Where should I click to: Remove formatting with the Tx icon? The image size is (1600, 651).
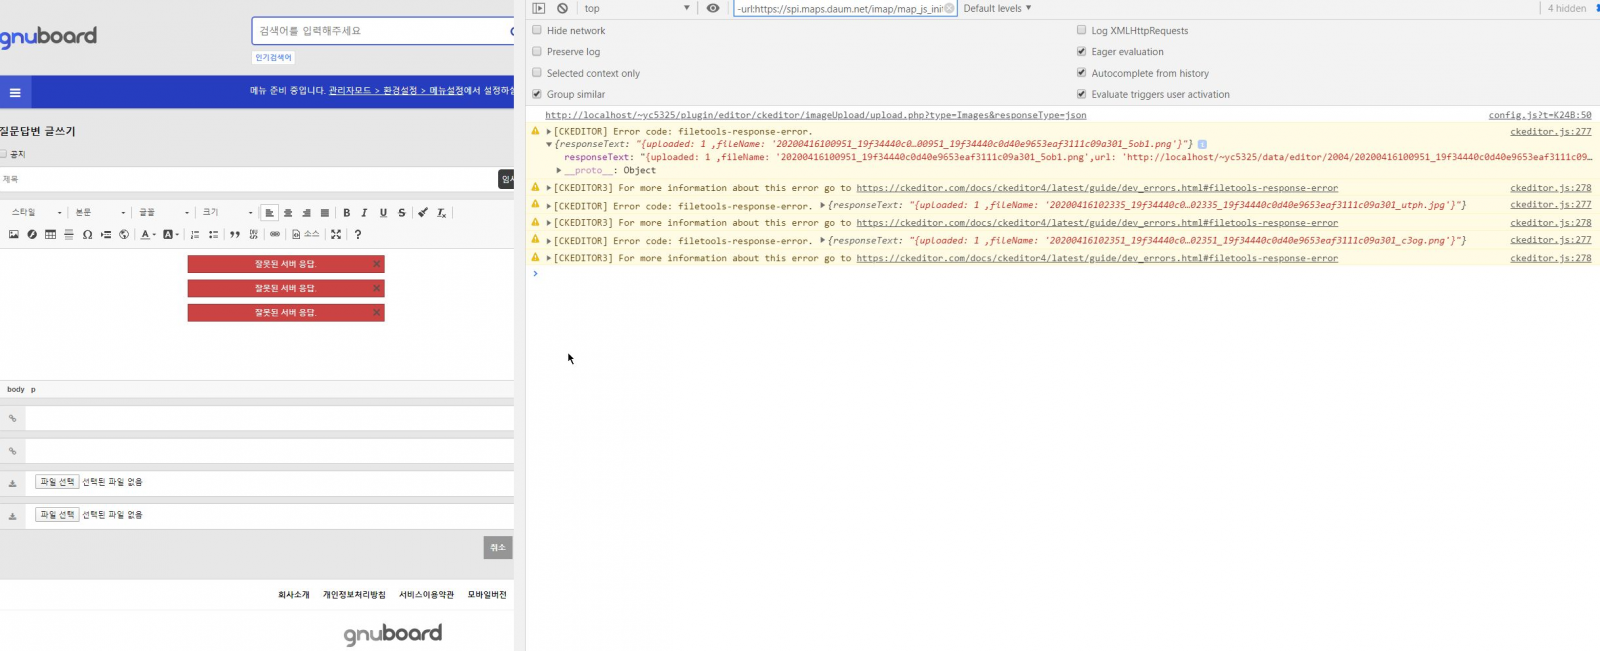tap(441, 213)
